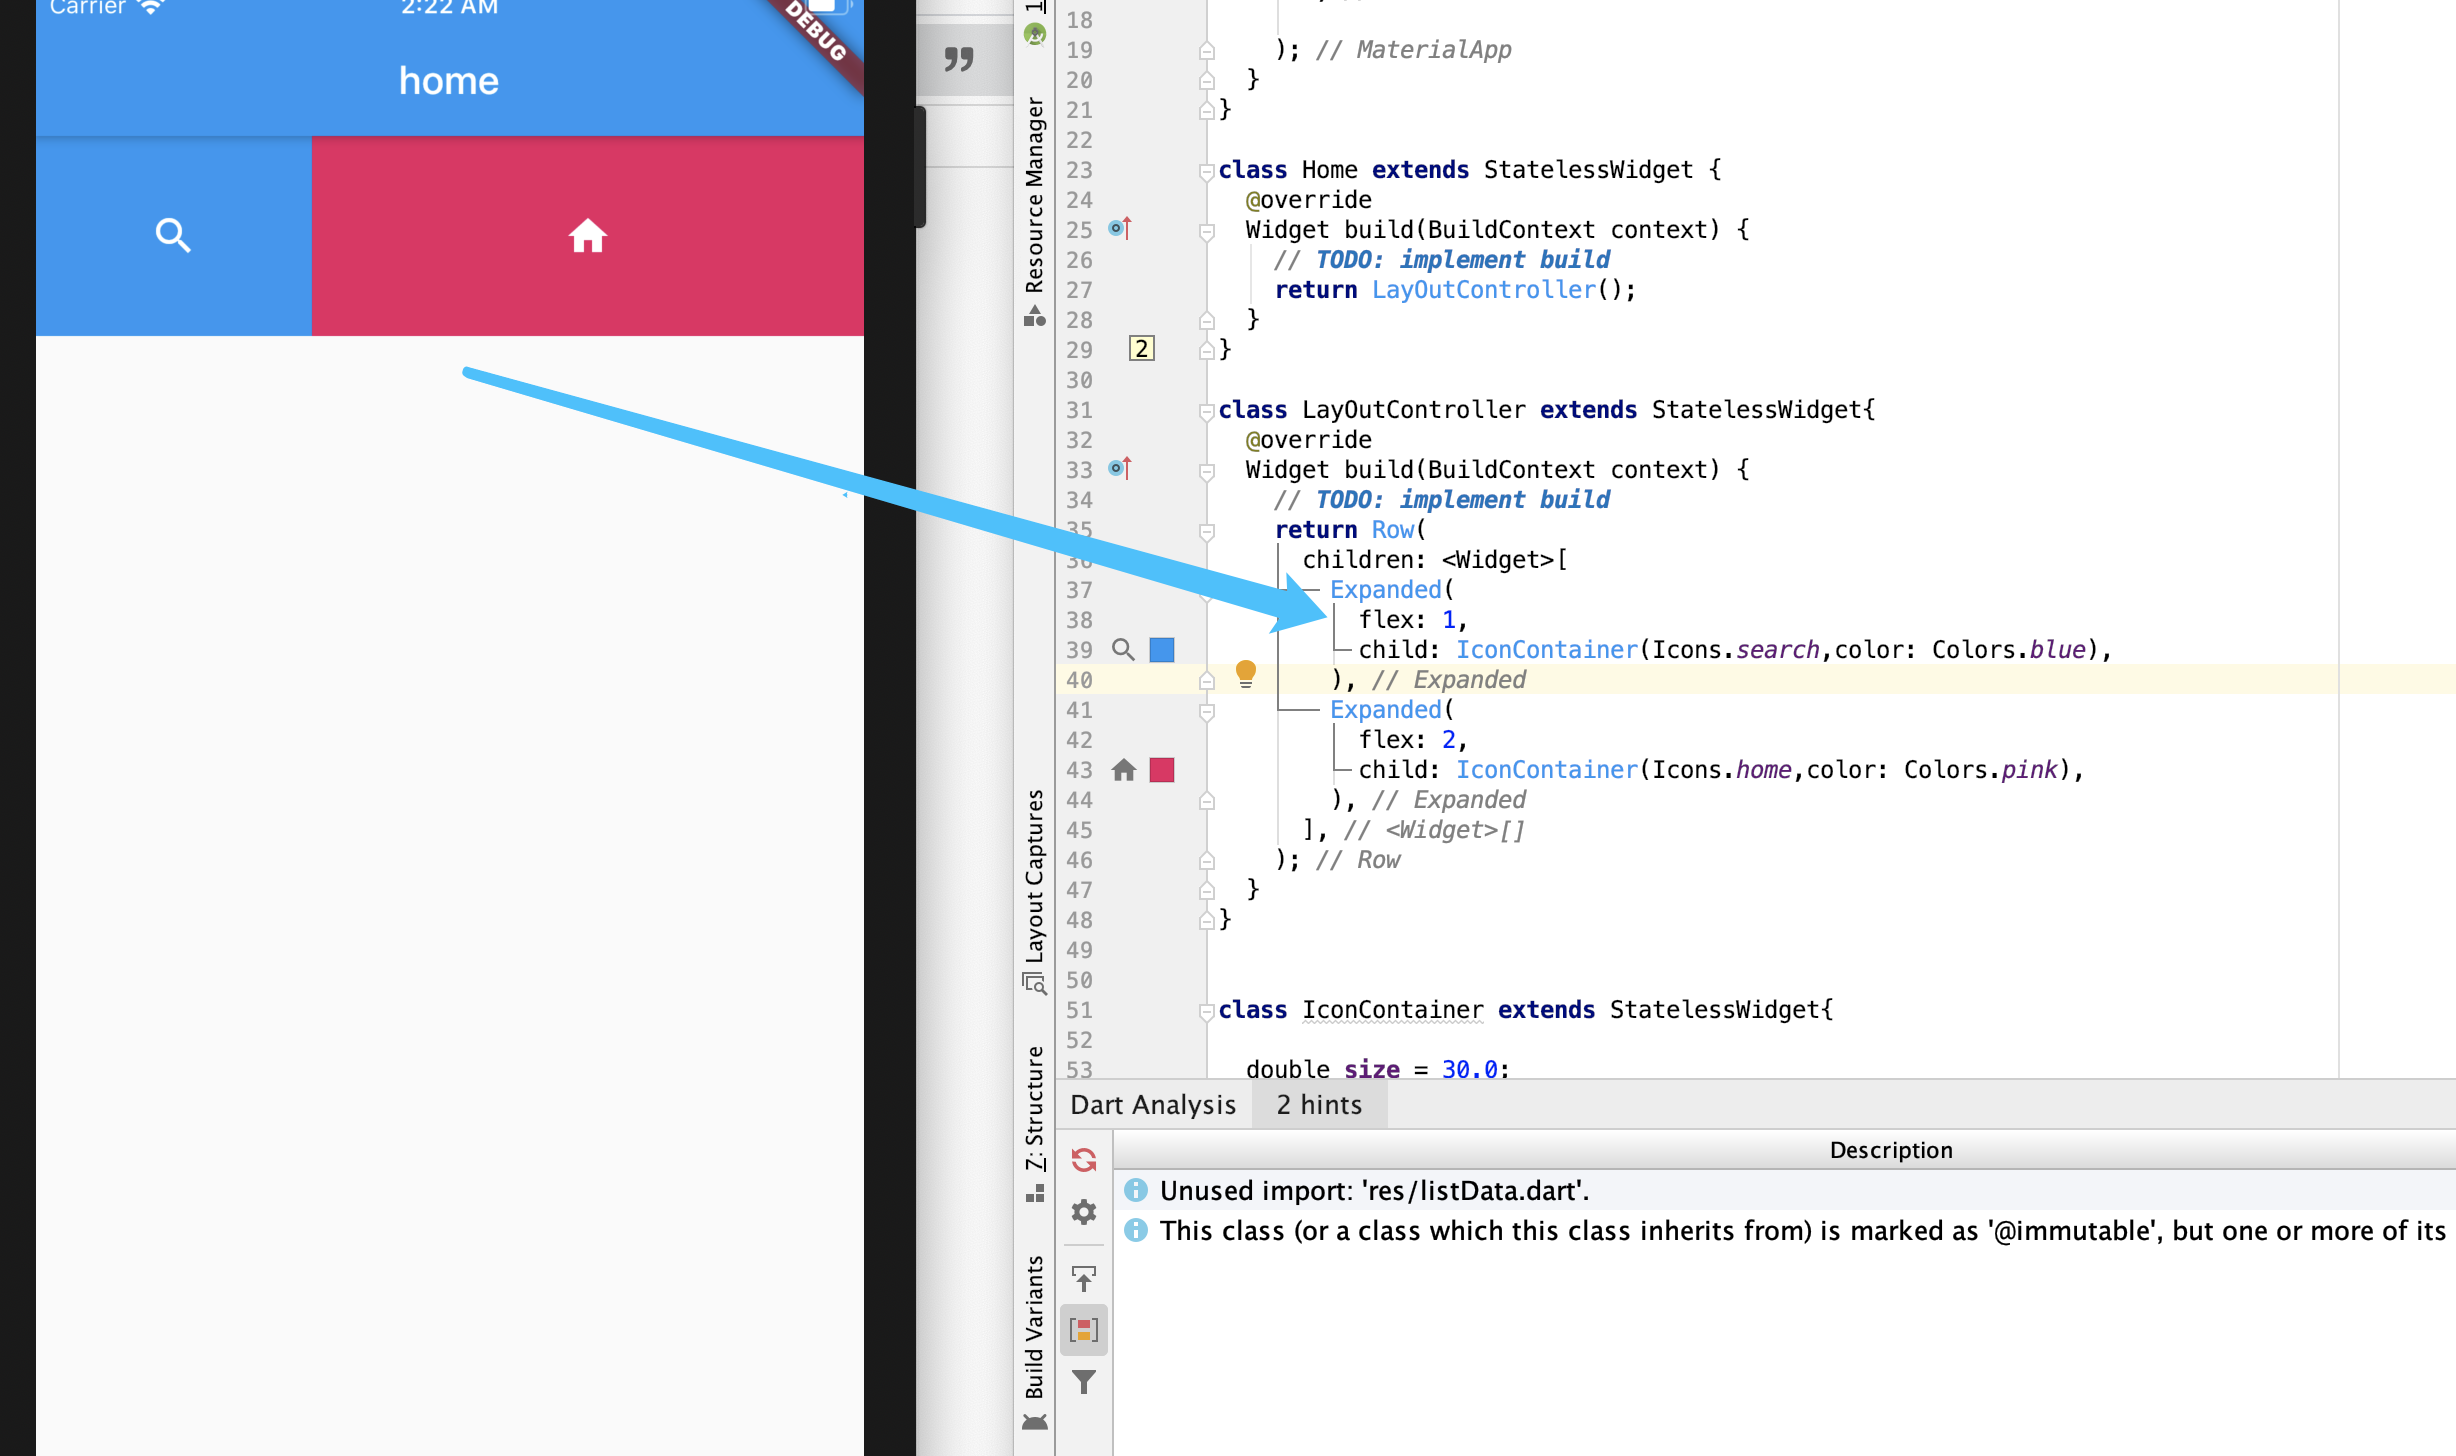The height and width of the screenshot is (1456, 2456).
Task: Click the lightbulb quick-fix icon
Action: click(1245, 674)
